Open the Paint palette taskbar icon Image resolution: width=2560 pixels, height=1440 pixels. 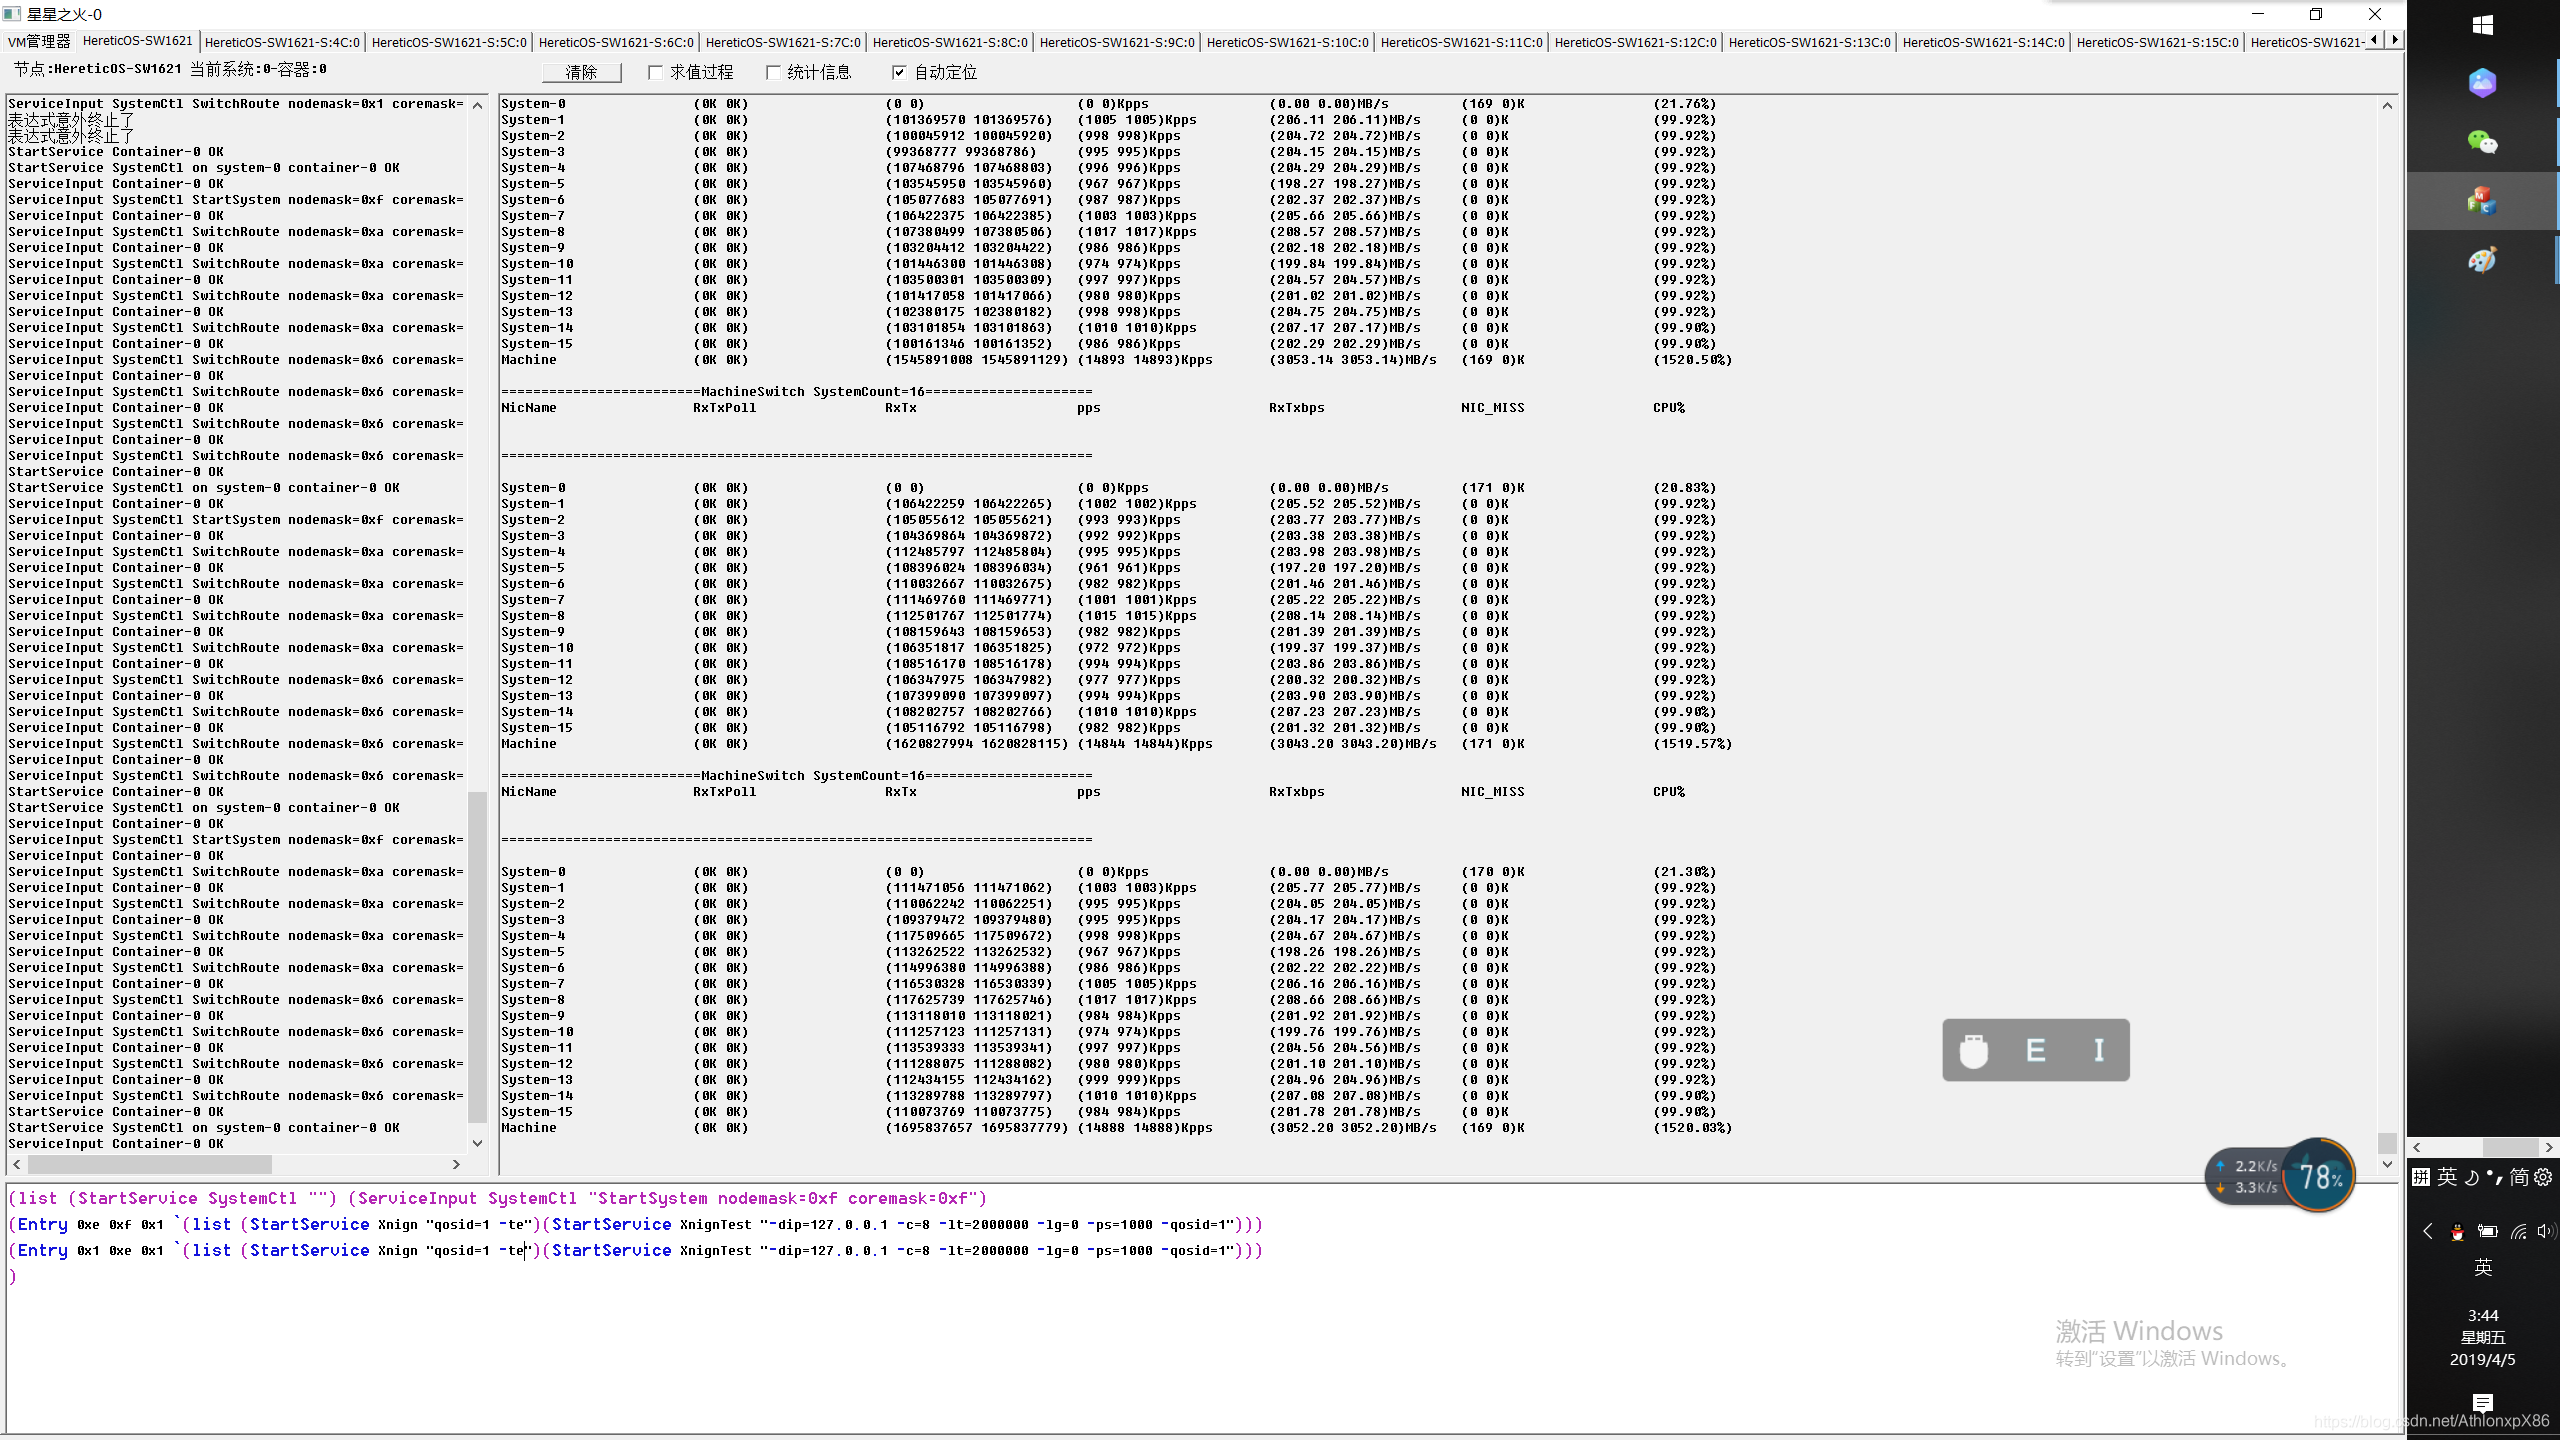pyautogui.click(x=2482, y=260)
